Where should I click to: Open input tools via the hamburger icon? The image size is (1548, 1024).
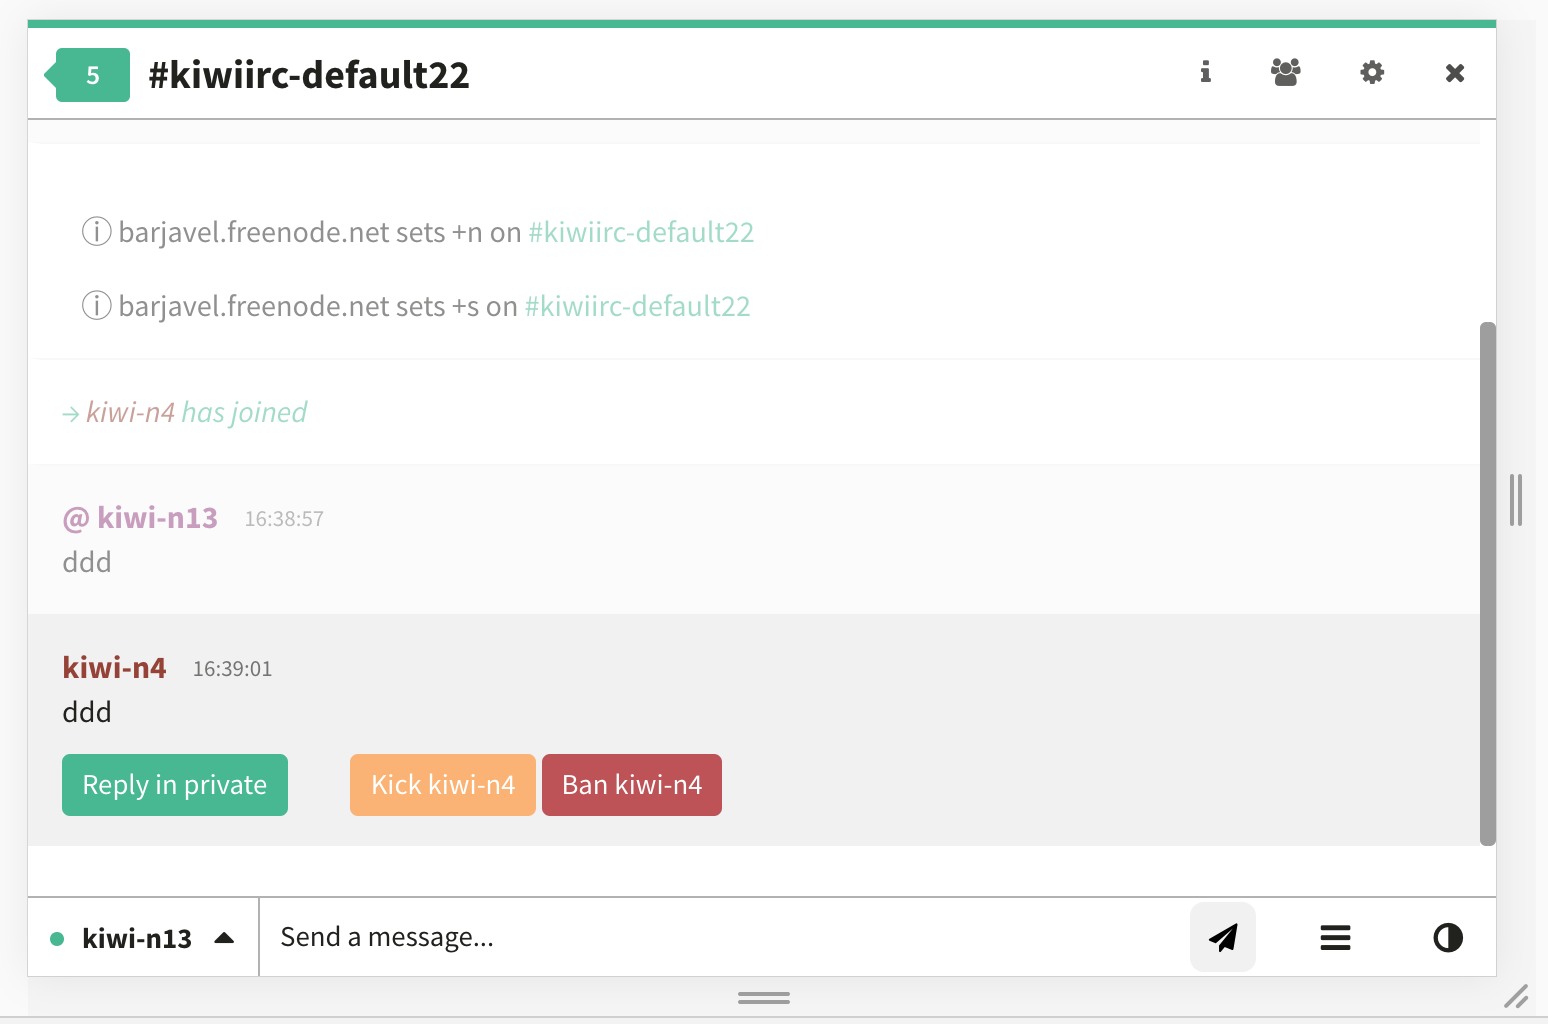point(1335,937)
